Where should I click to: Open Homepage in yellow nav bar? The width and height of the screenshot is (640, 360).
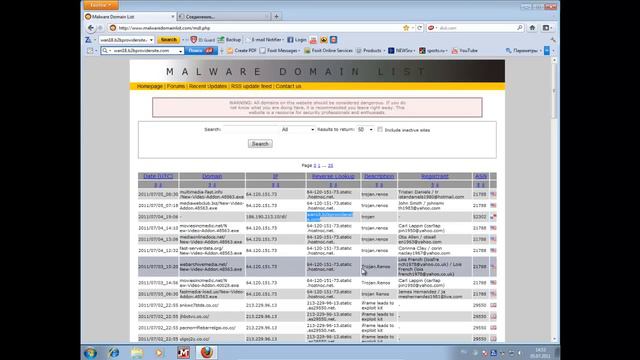[x=149, y=86]
